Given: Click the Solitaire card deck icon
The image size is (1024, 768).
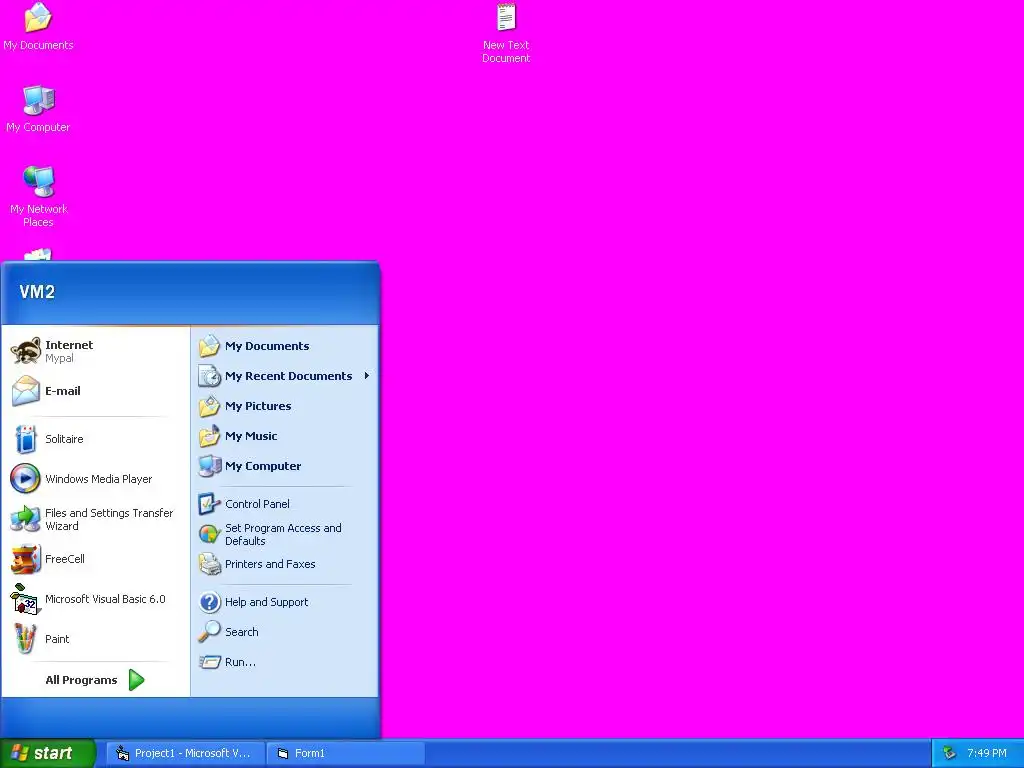Looking at the screenshot, I should 25,439.
